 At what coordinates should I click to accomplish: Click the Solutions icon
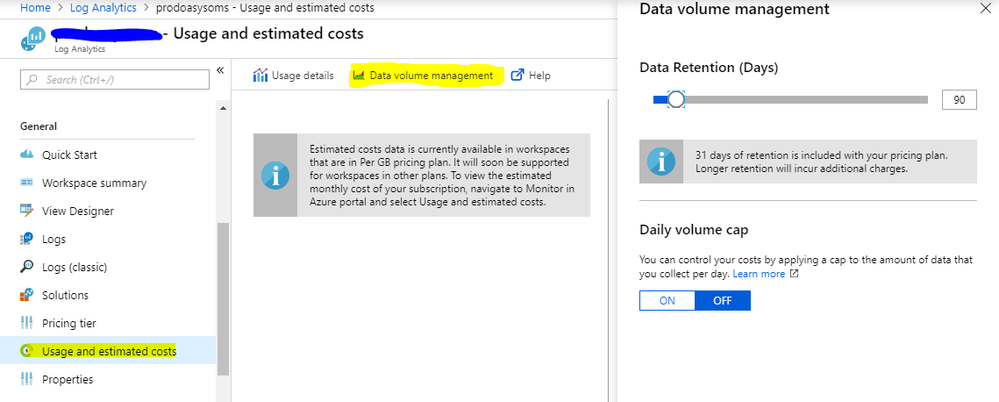[27, 295]
